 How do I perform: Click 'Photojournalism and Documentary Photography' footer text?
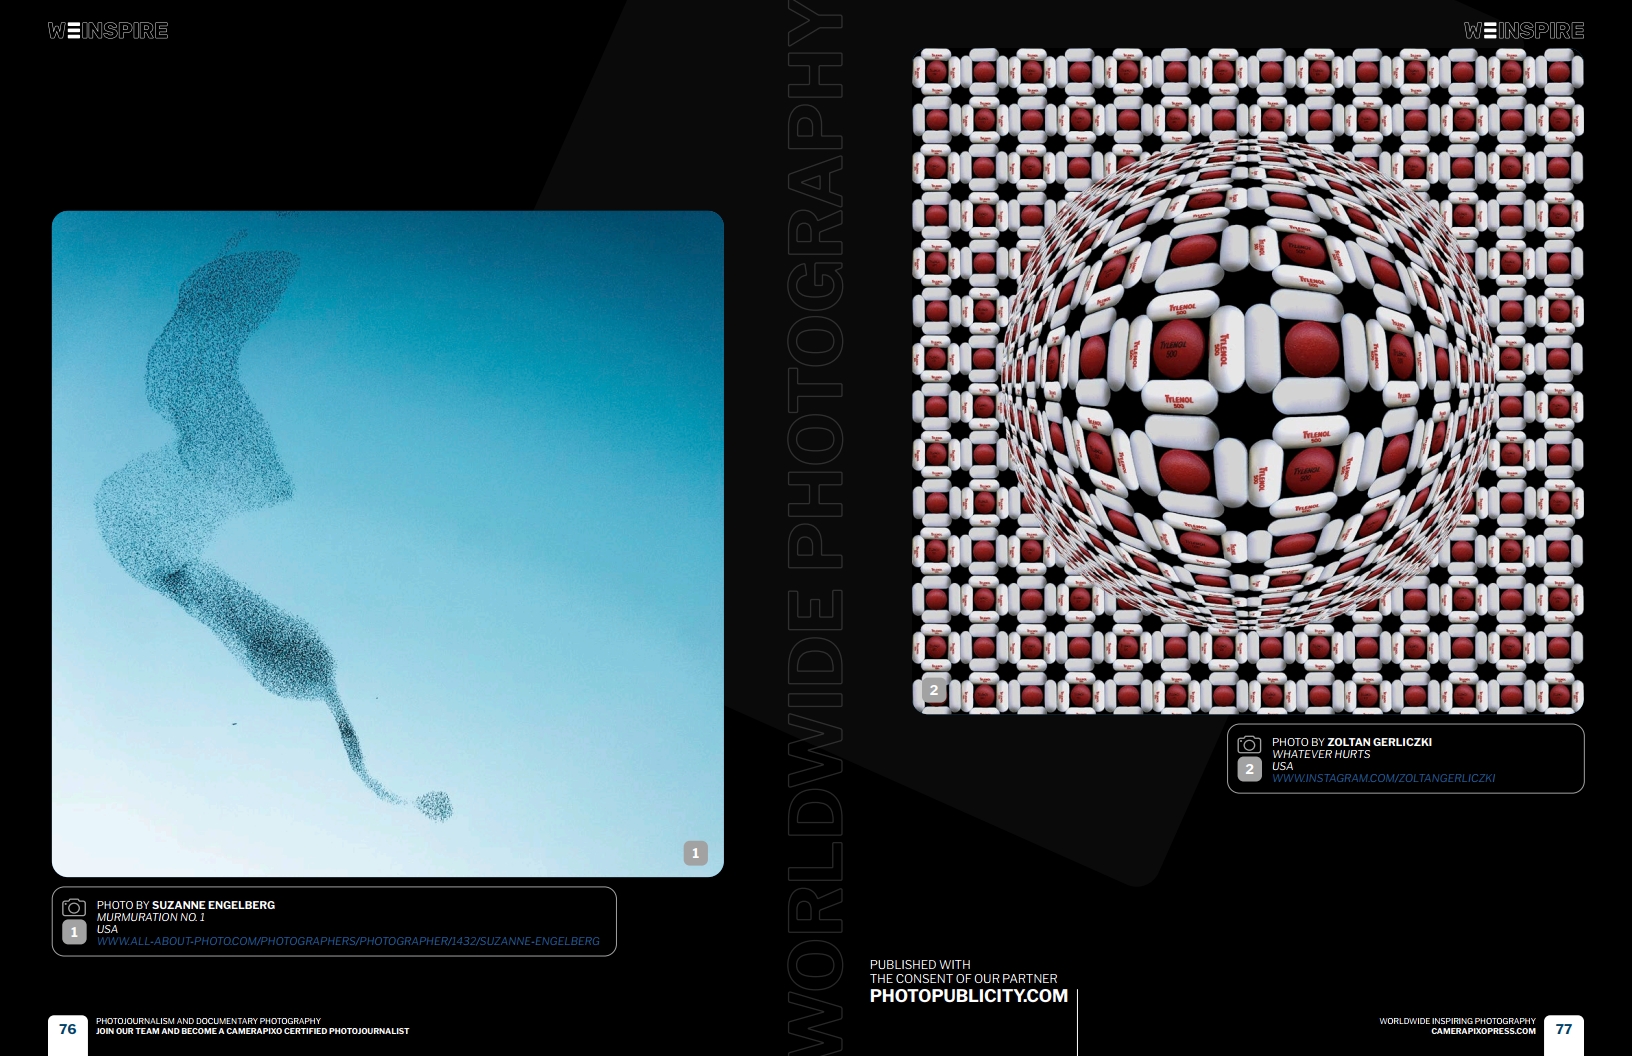tap(208, 1022)
